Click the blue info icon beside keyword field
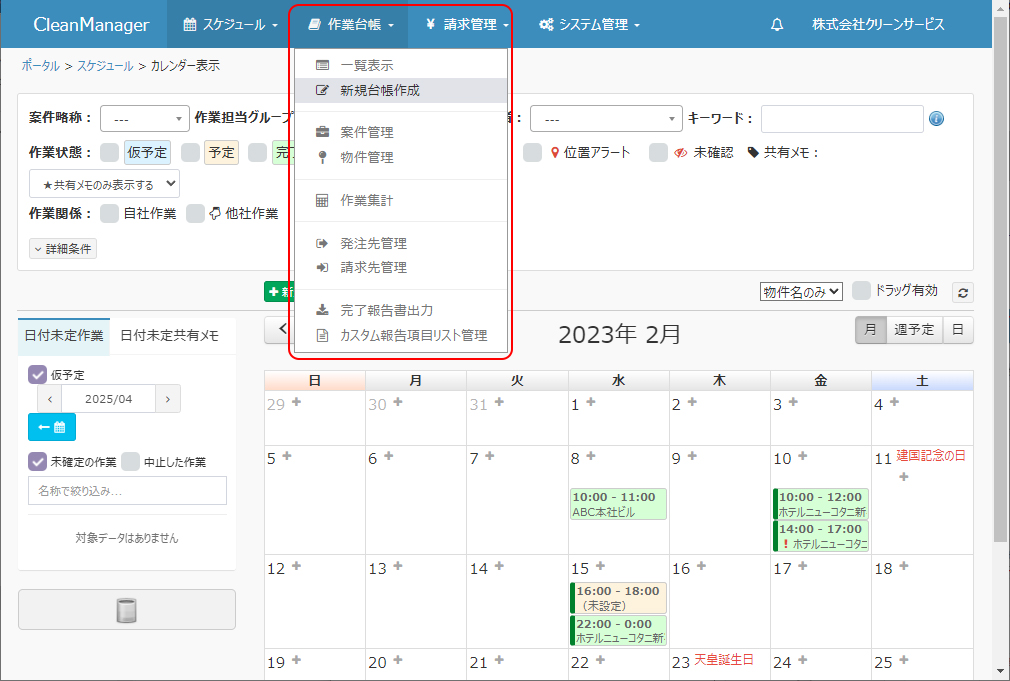Screen dimensions: 1010x681 point(936,119)
